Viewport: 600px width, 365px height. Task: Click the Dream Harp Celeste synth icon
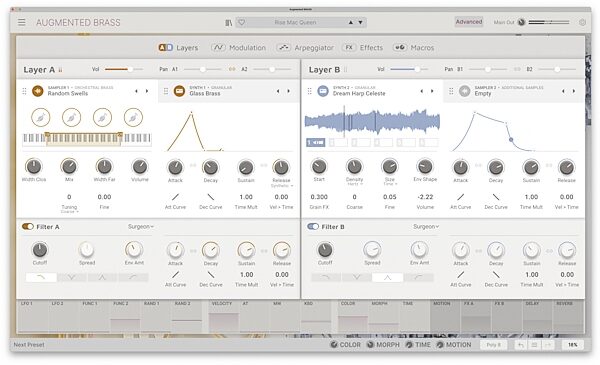click(323, 91)
